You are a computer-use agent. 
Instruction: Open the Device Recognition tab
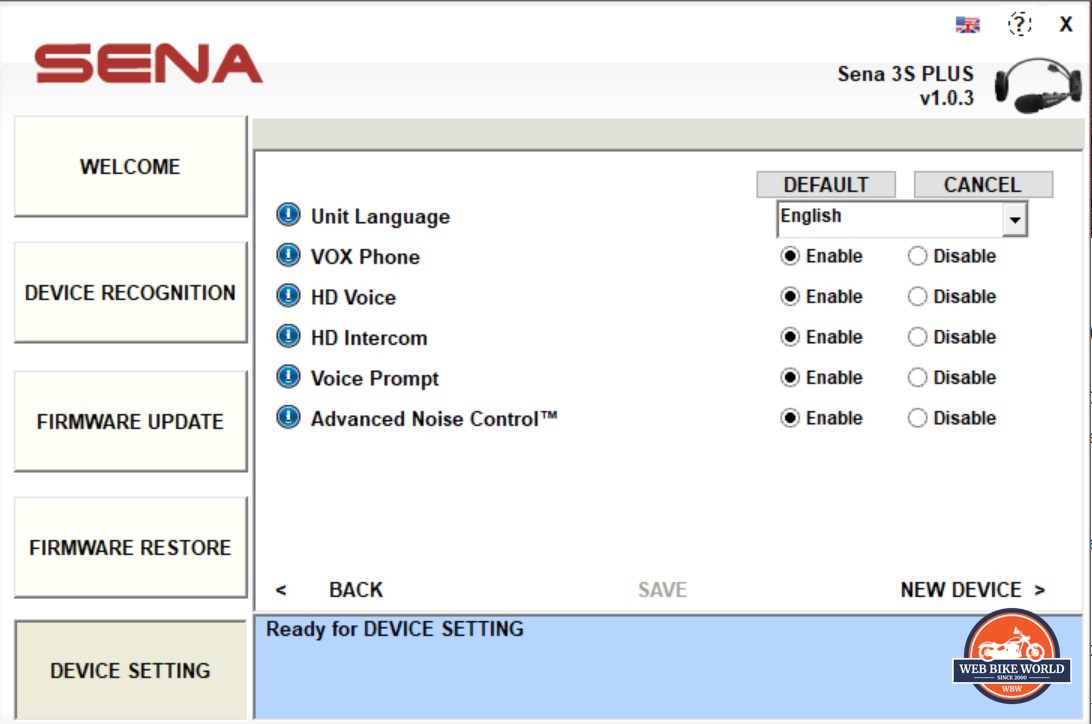coord(130,293)
